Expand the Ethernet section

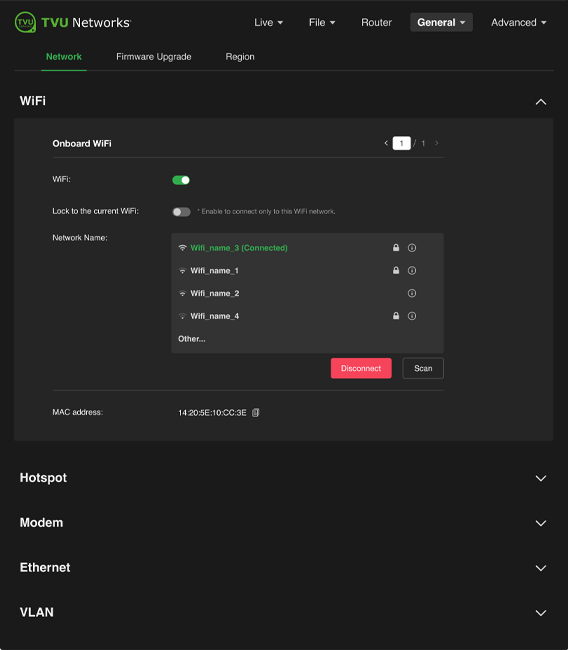[x=541, y=568]
